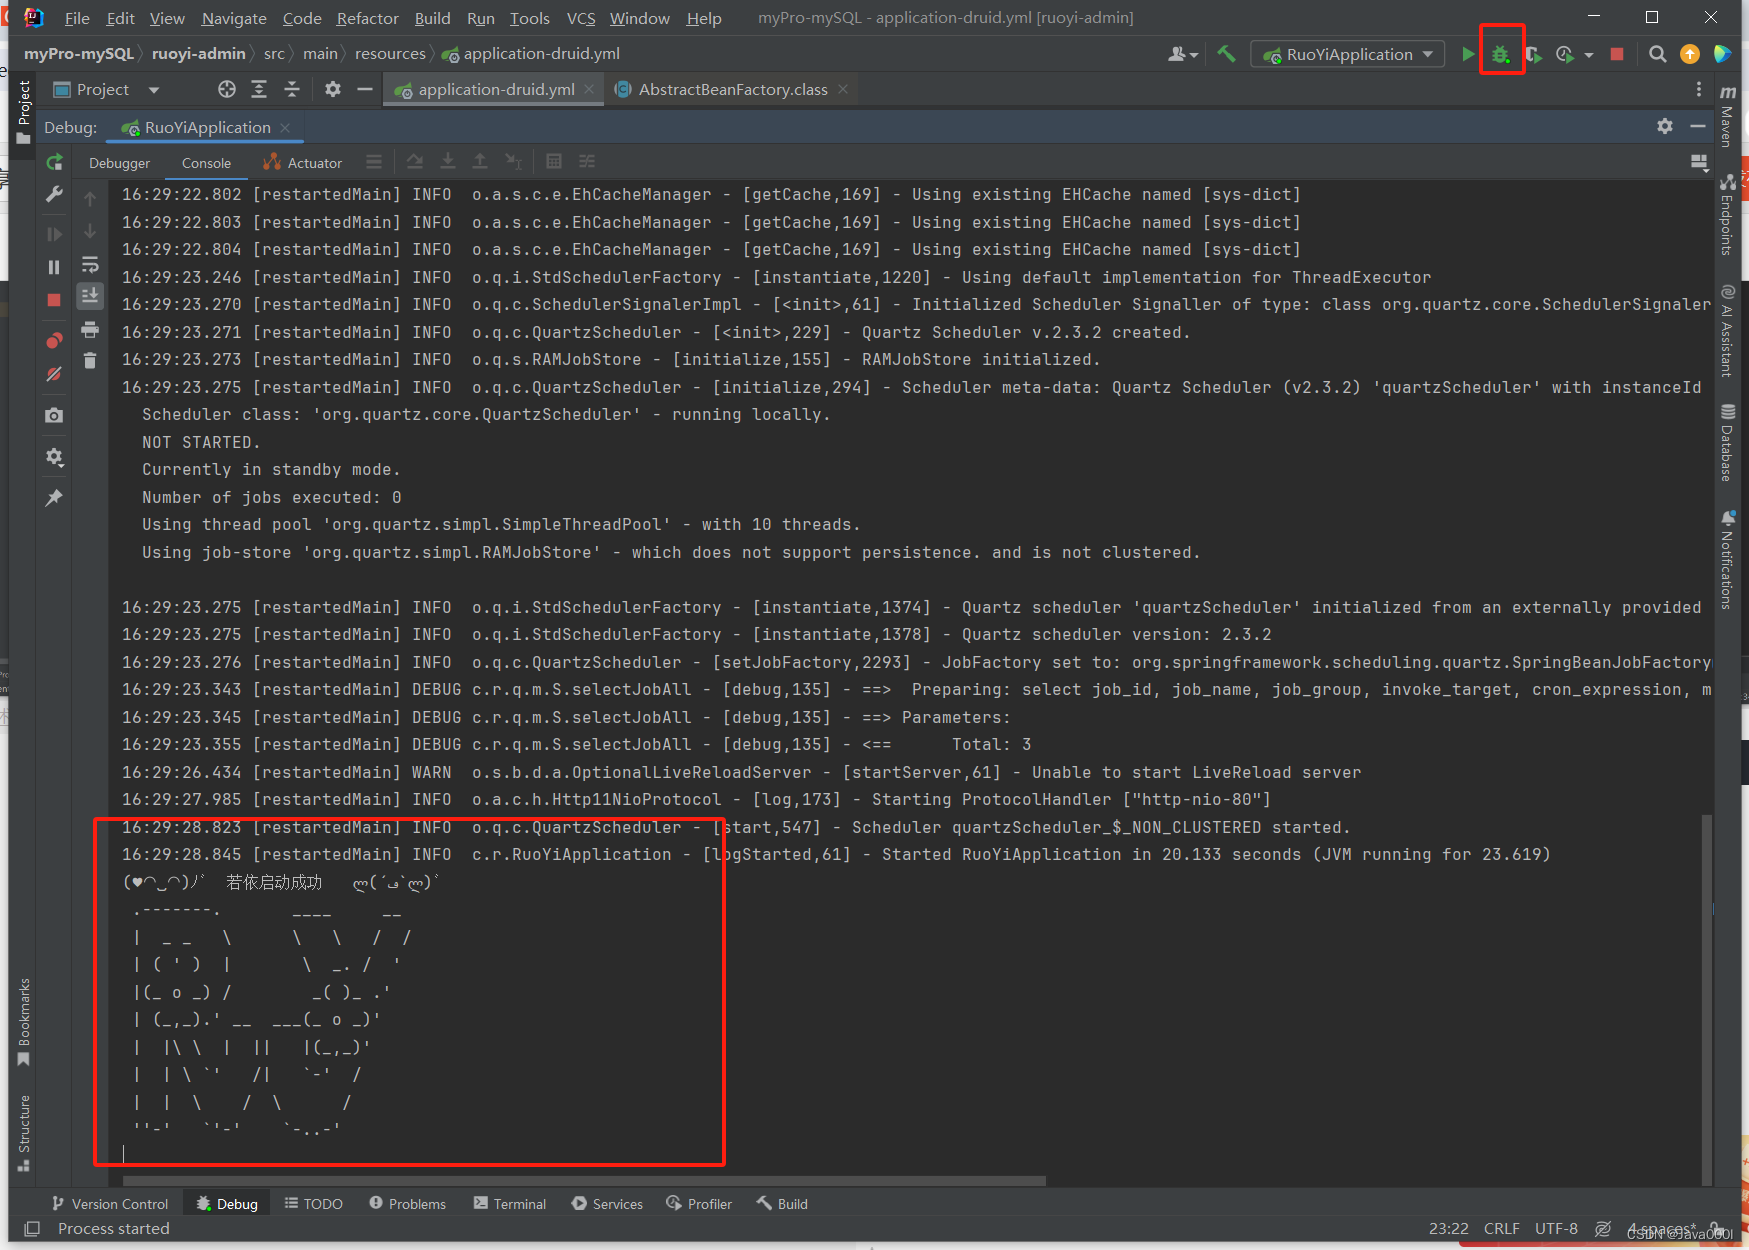Open debug configuration wrench icon
Image resolution: width=1749 pixels, height=1250 pixels.
tap(54, 194)
